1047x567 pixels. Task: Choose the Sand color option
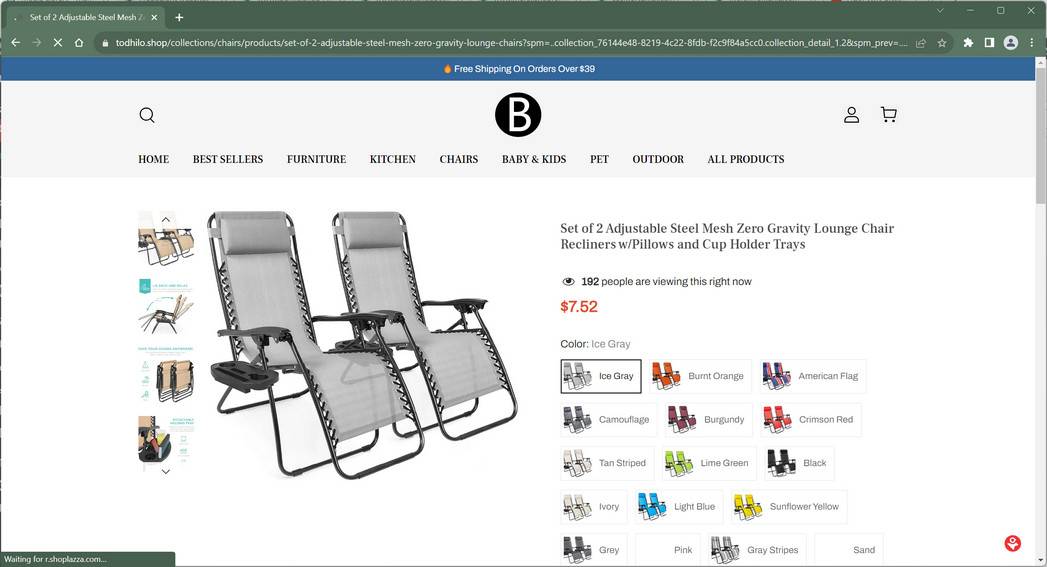coord(849,550)
